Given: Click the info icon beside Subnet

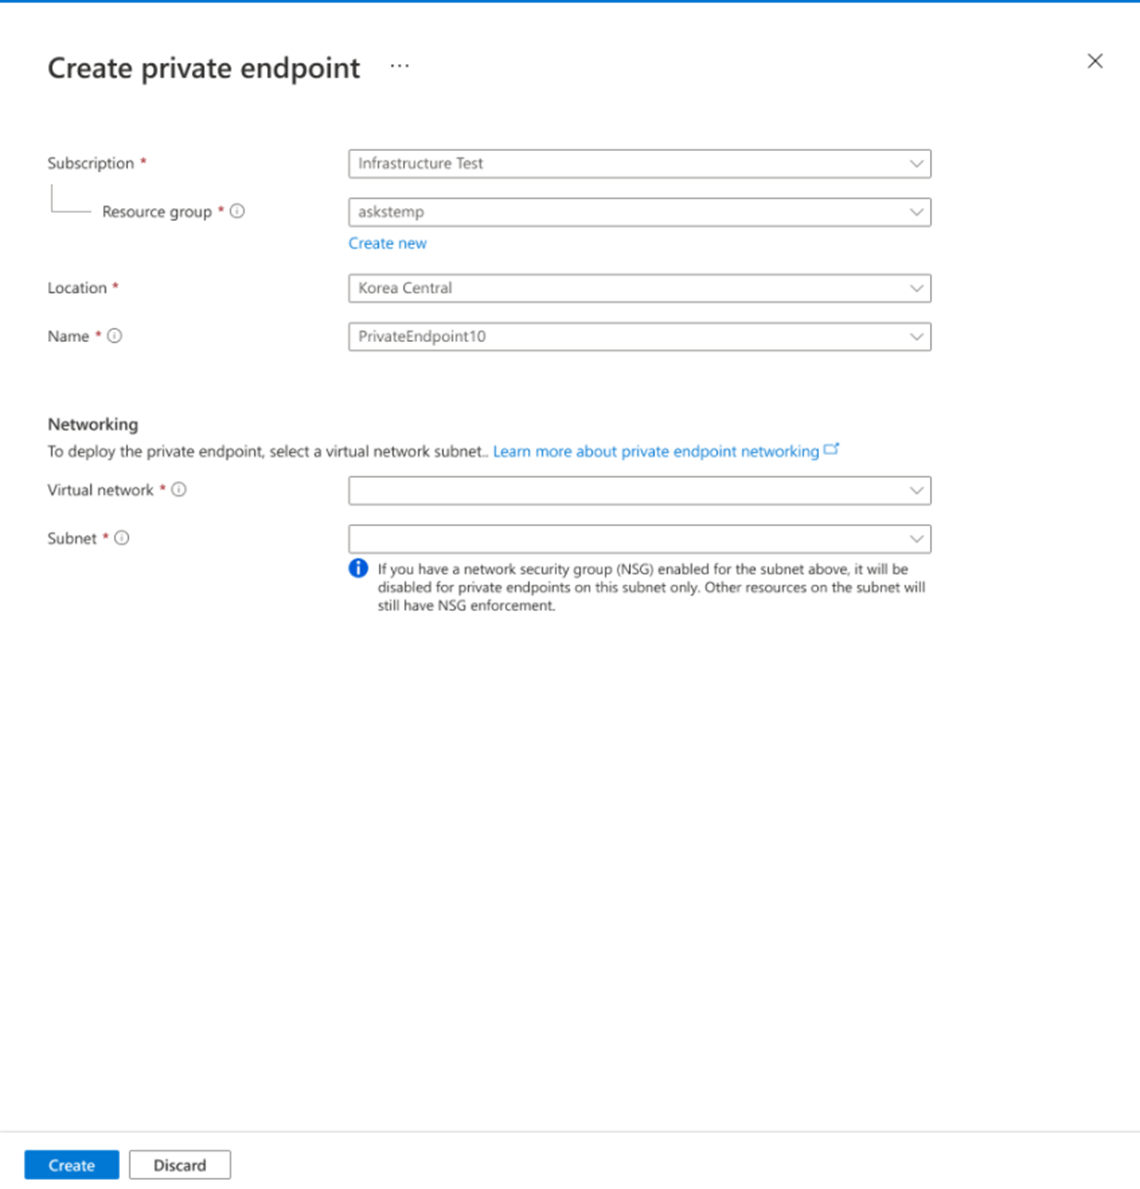Looking at the screenshot, I should tap(121, 538).
